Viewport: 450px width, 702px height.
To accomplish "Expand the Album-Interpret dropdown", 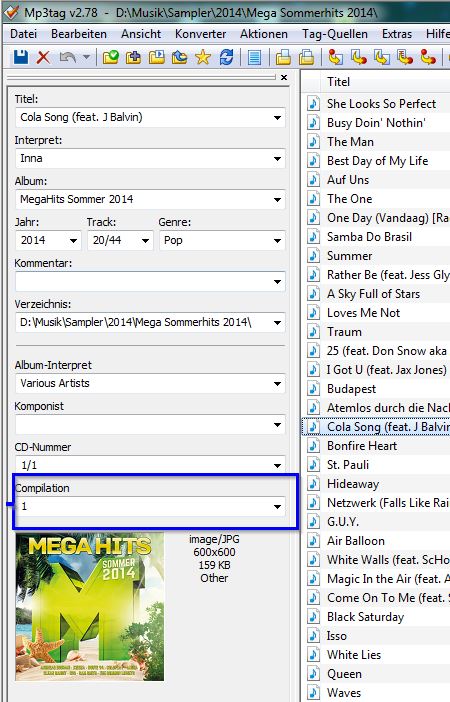I will [x=277, y=384].
